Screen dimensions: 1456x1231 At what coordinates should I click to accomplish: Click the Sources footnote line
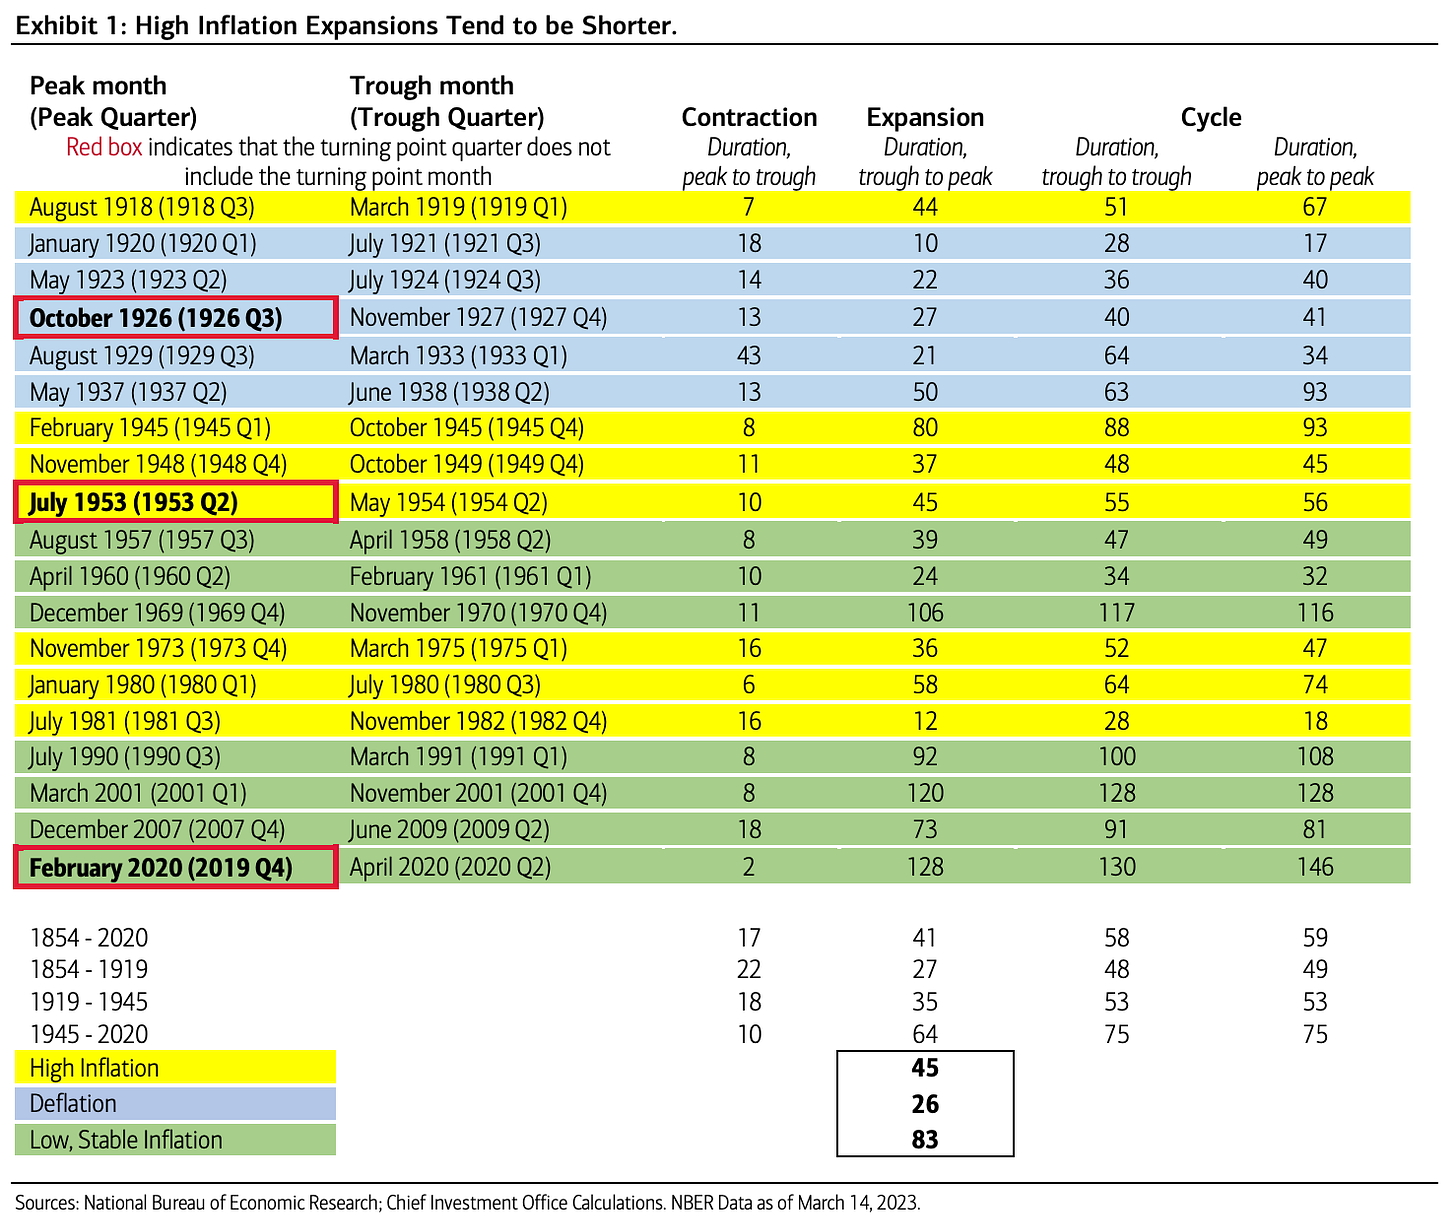(x=467, y=1203)
